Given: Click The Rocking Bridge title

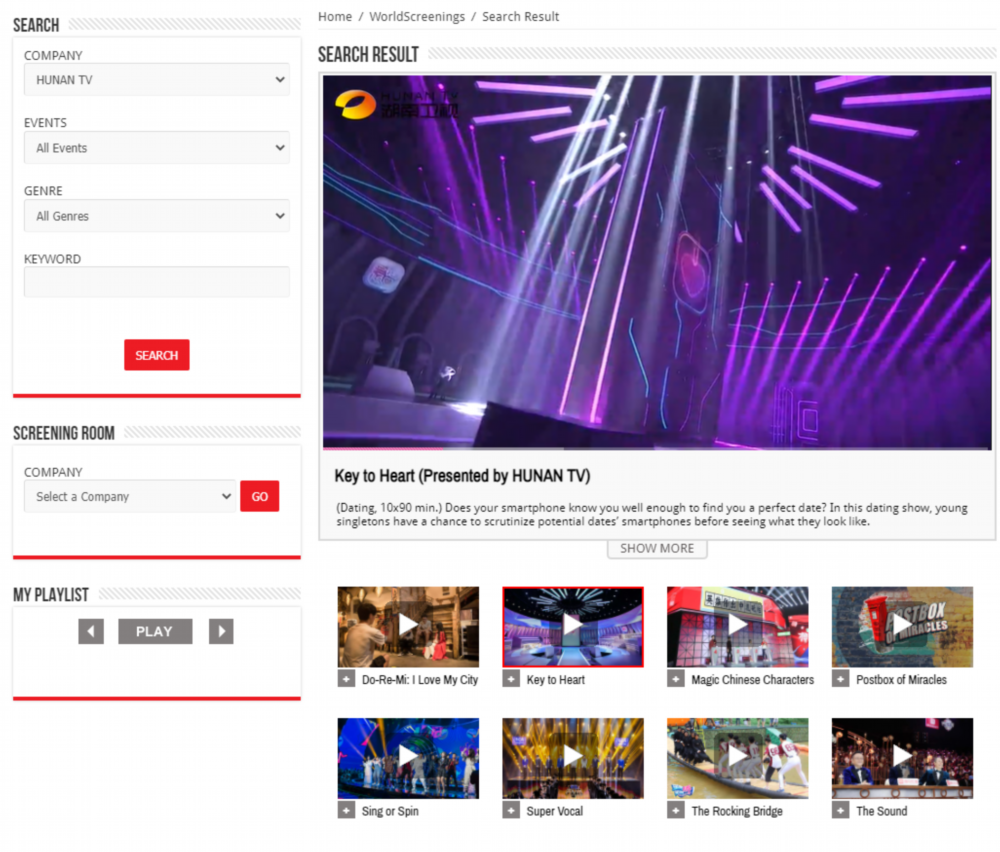Looking at the screenshot, I should [737, 811].
